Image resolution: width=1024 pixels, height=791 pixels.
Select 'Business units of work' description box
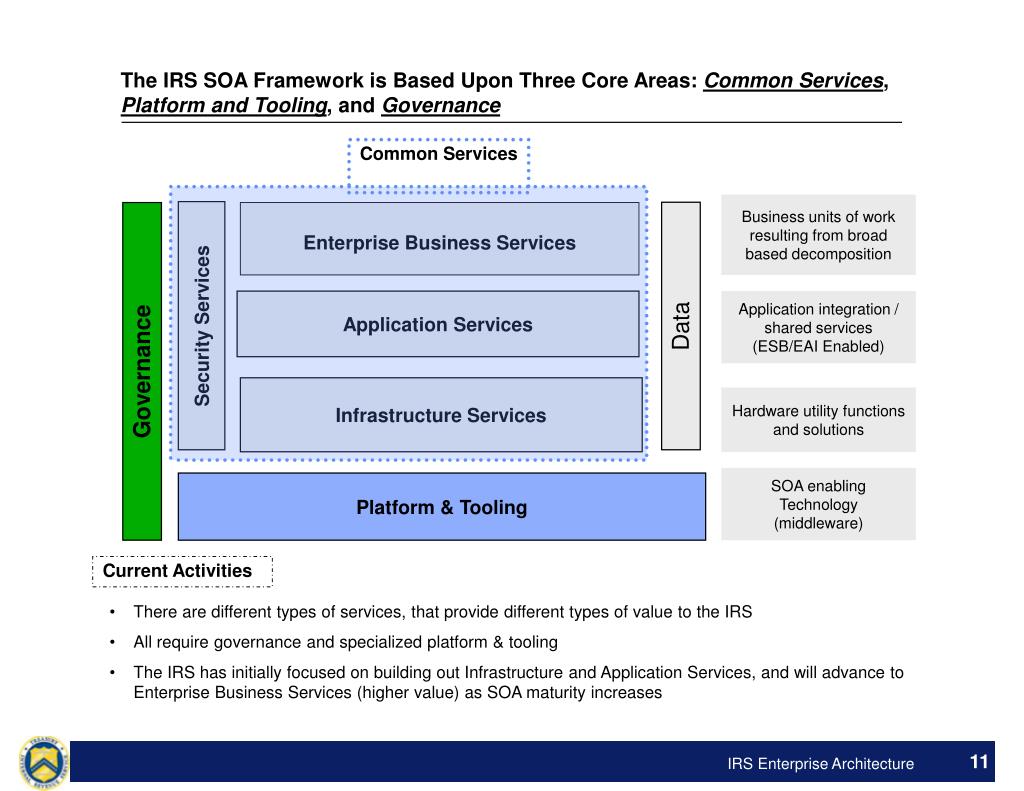coord(818,234)
